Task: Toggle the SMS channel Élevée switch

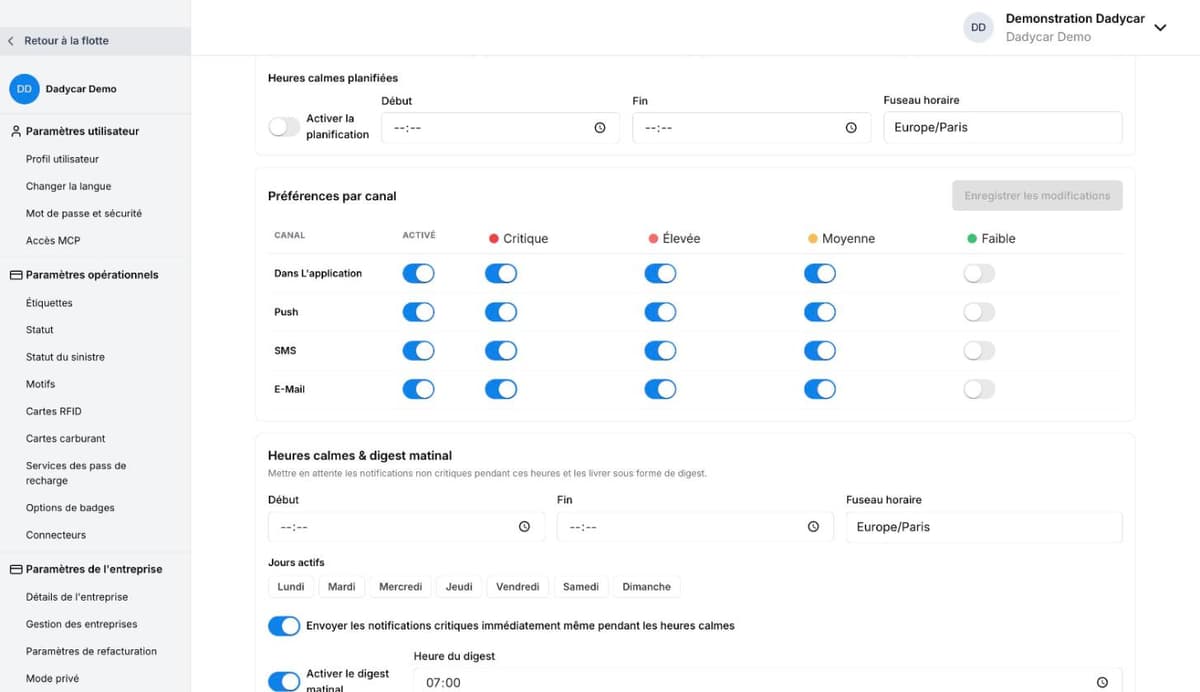Action: coord(660,351)
